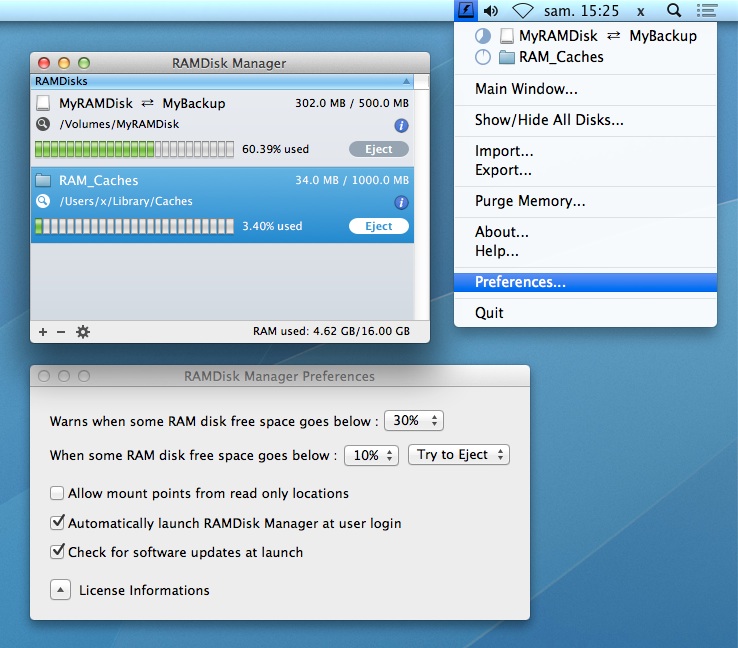Eject the MyRAMDisk volume
This screenshot has width=738, height=648.
(379, 149)
